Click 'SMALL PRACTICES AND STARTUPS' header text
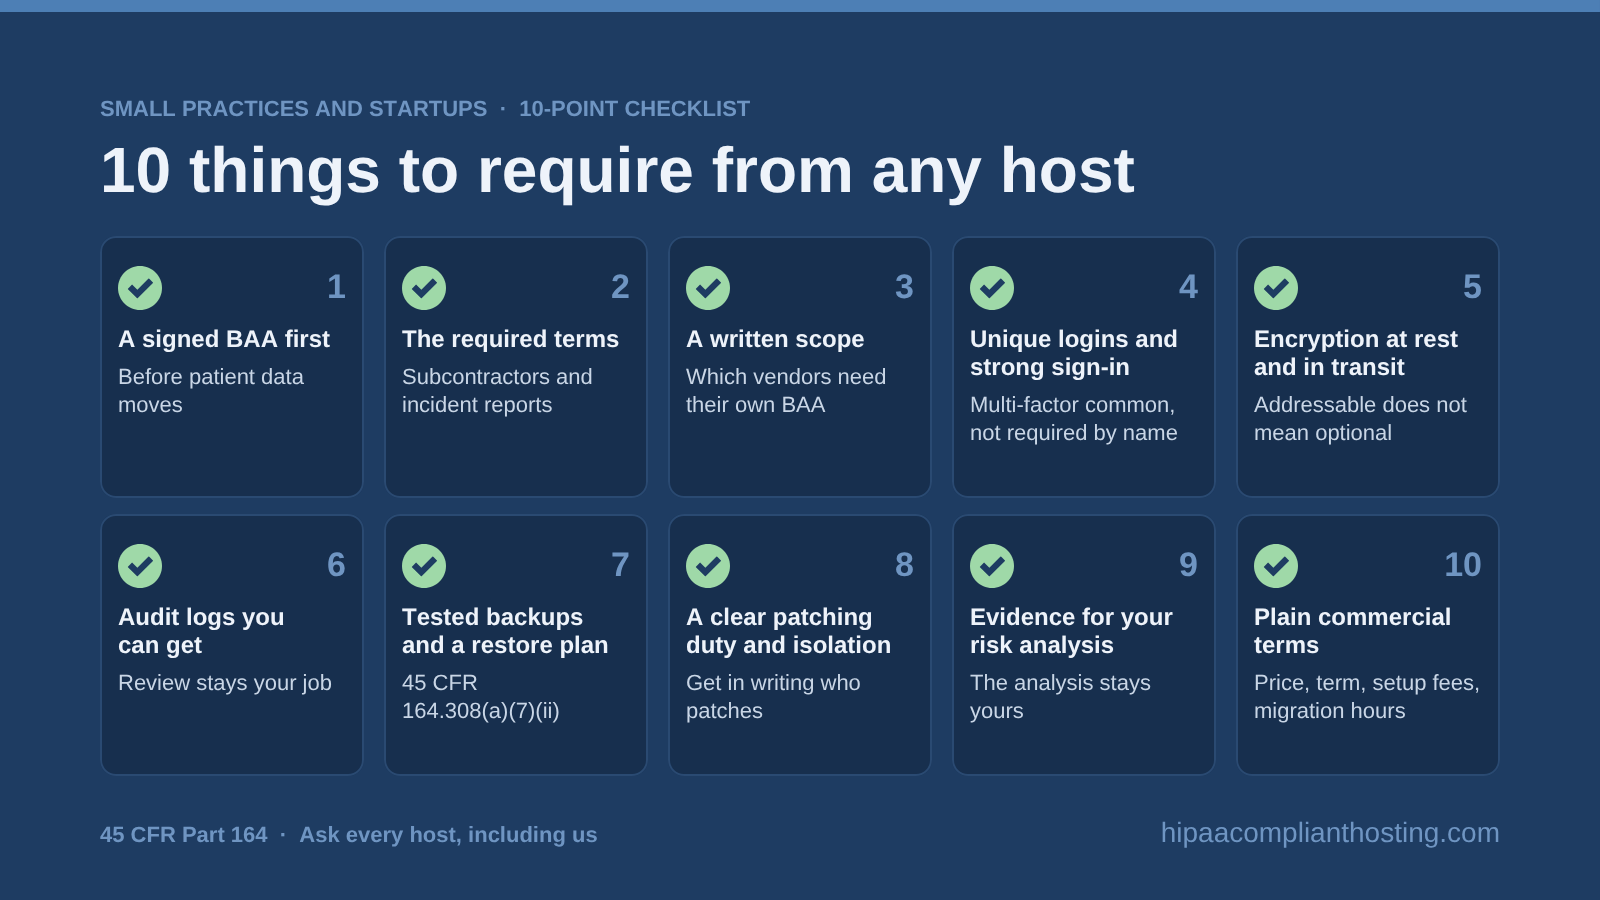Image resolution: width=1600 pixels, height=900 pixels. (x=293, y=109)
